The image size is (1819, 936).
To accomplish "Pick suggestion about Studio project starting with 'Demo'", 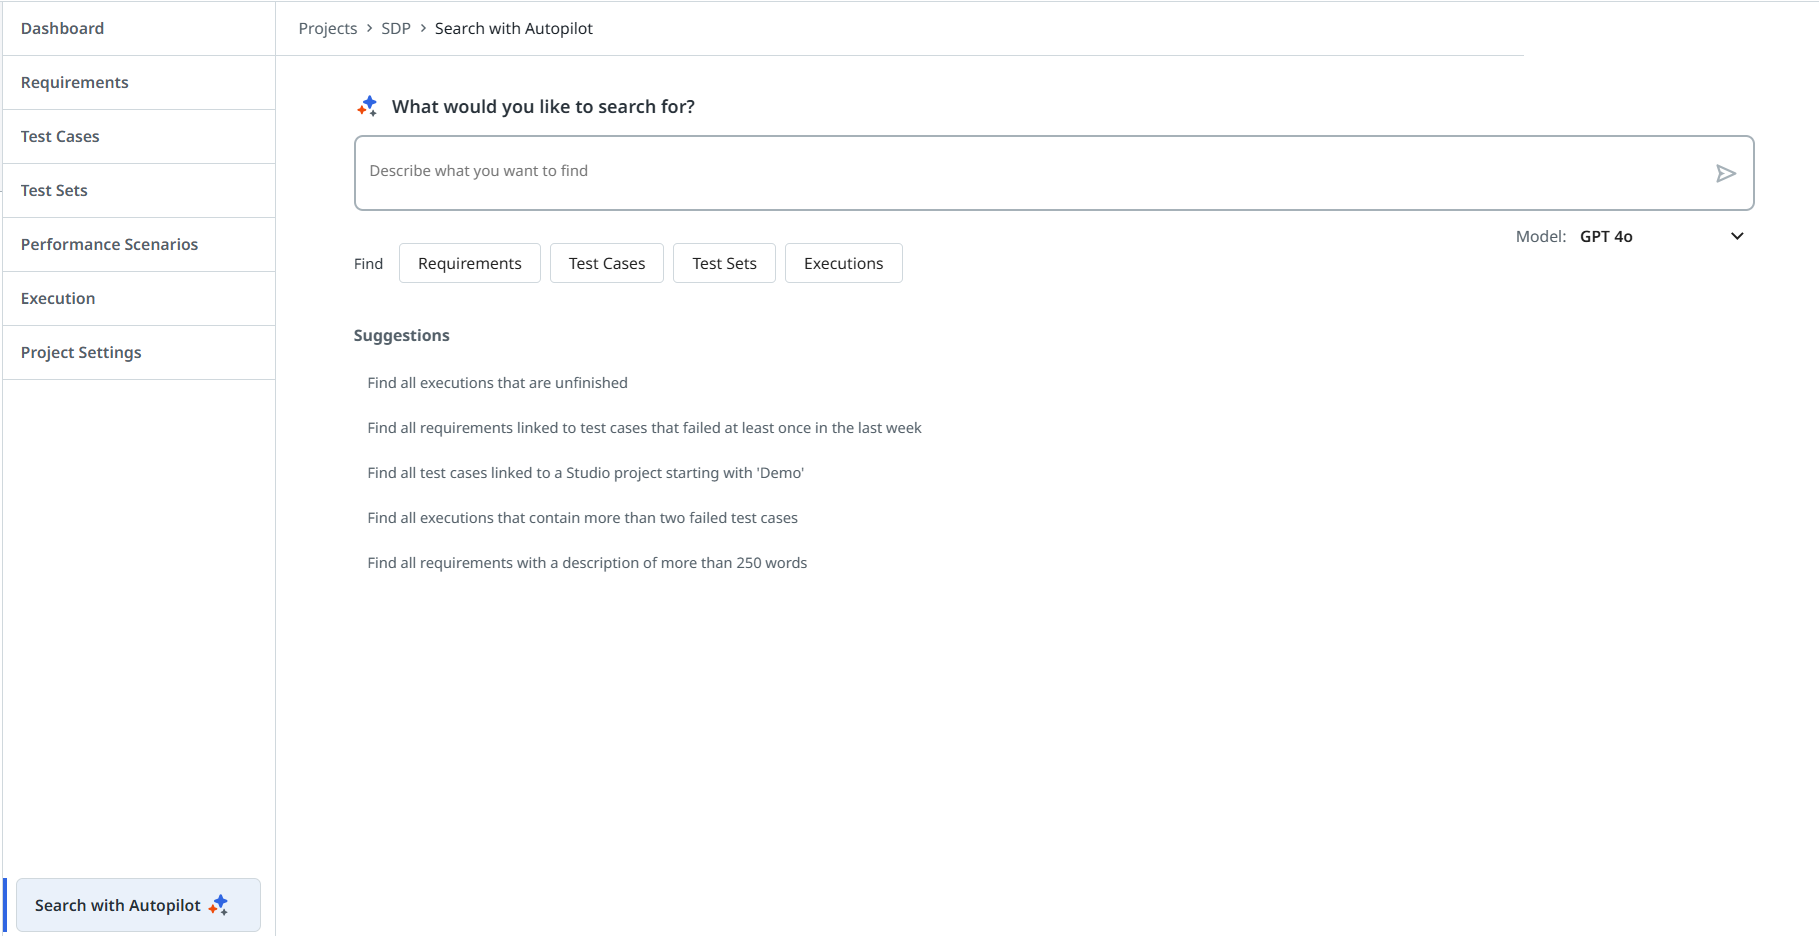I will 585,473.
